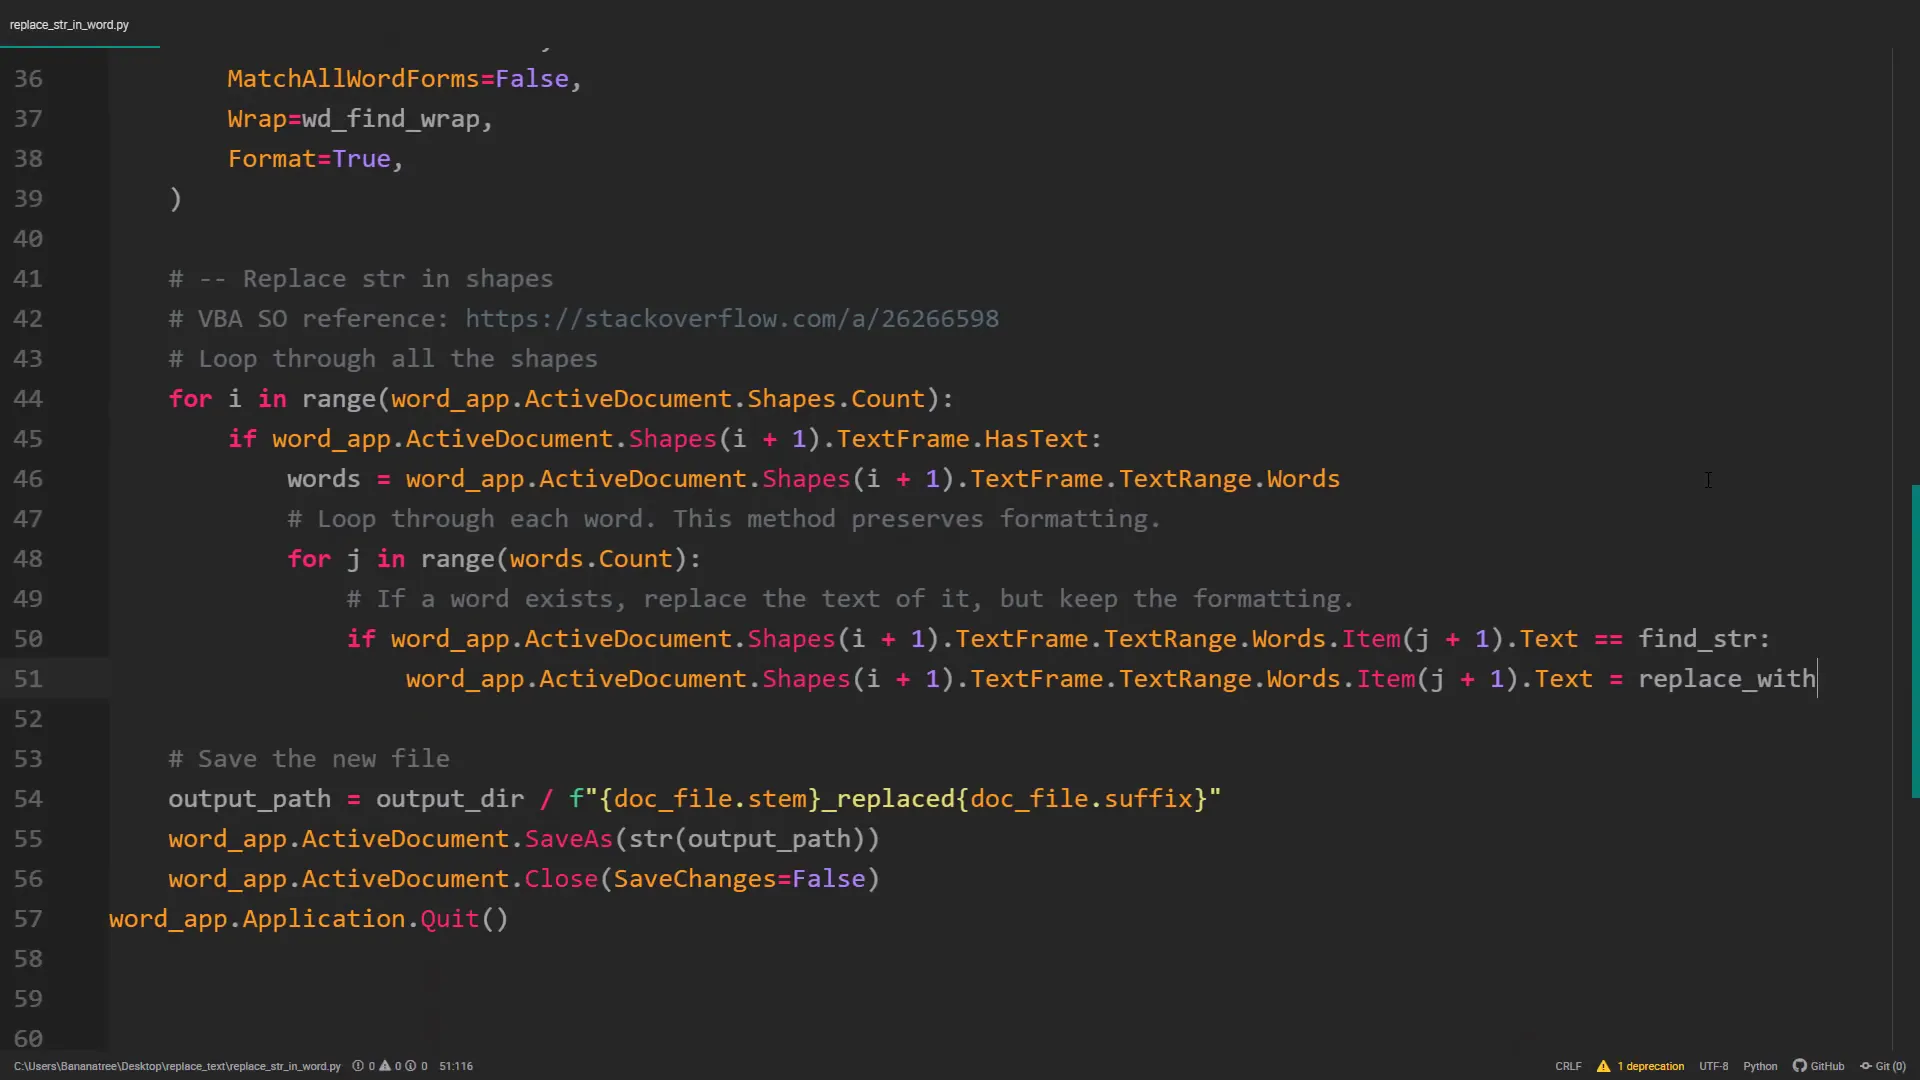This screenshot has width=1920, height=1080.
Task: Click the deprecation warning triangle icon
Action: pyautogui.click(x=1603, y=1066)
